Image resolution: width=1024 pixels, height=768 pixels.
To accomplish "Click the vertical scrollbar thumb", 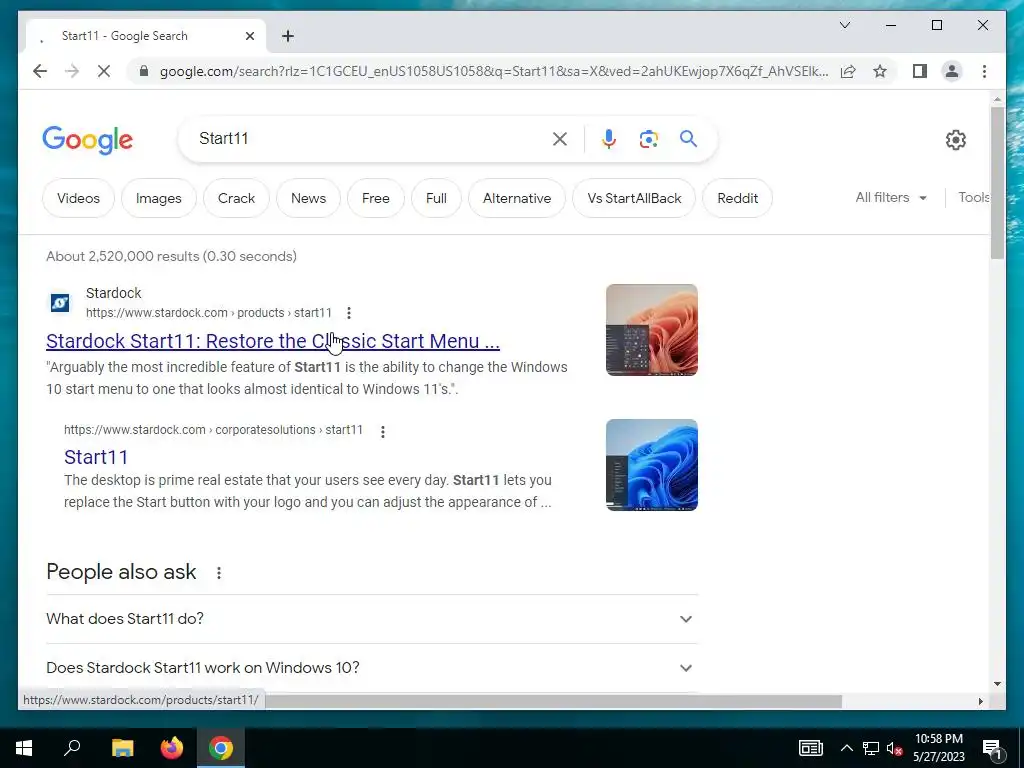I will click(997, 183).
